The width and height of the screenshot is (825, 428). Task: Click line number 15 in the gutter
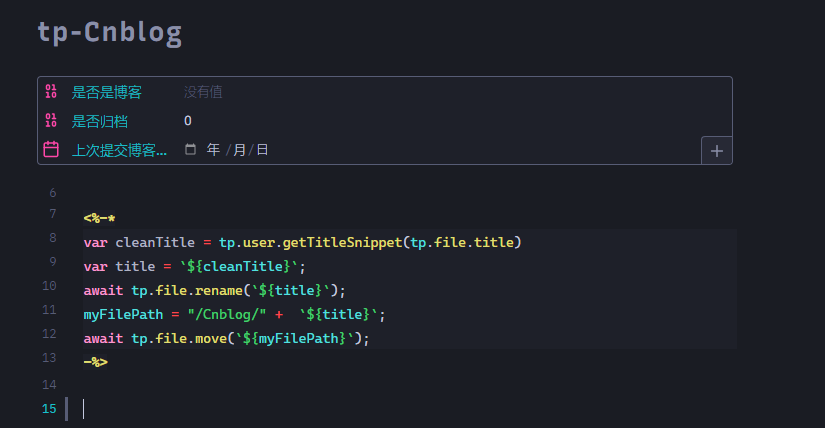(49, 408)
